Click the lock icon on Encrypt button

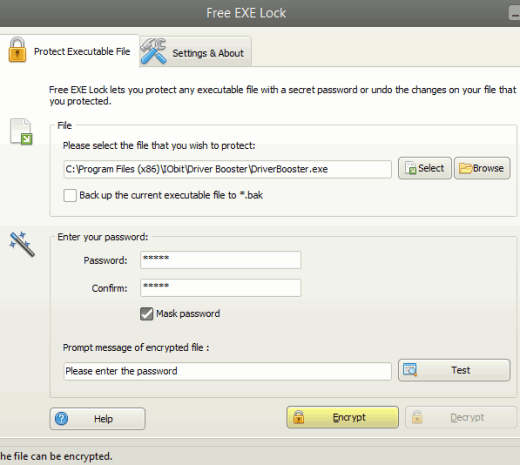(x=298, y=417)
